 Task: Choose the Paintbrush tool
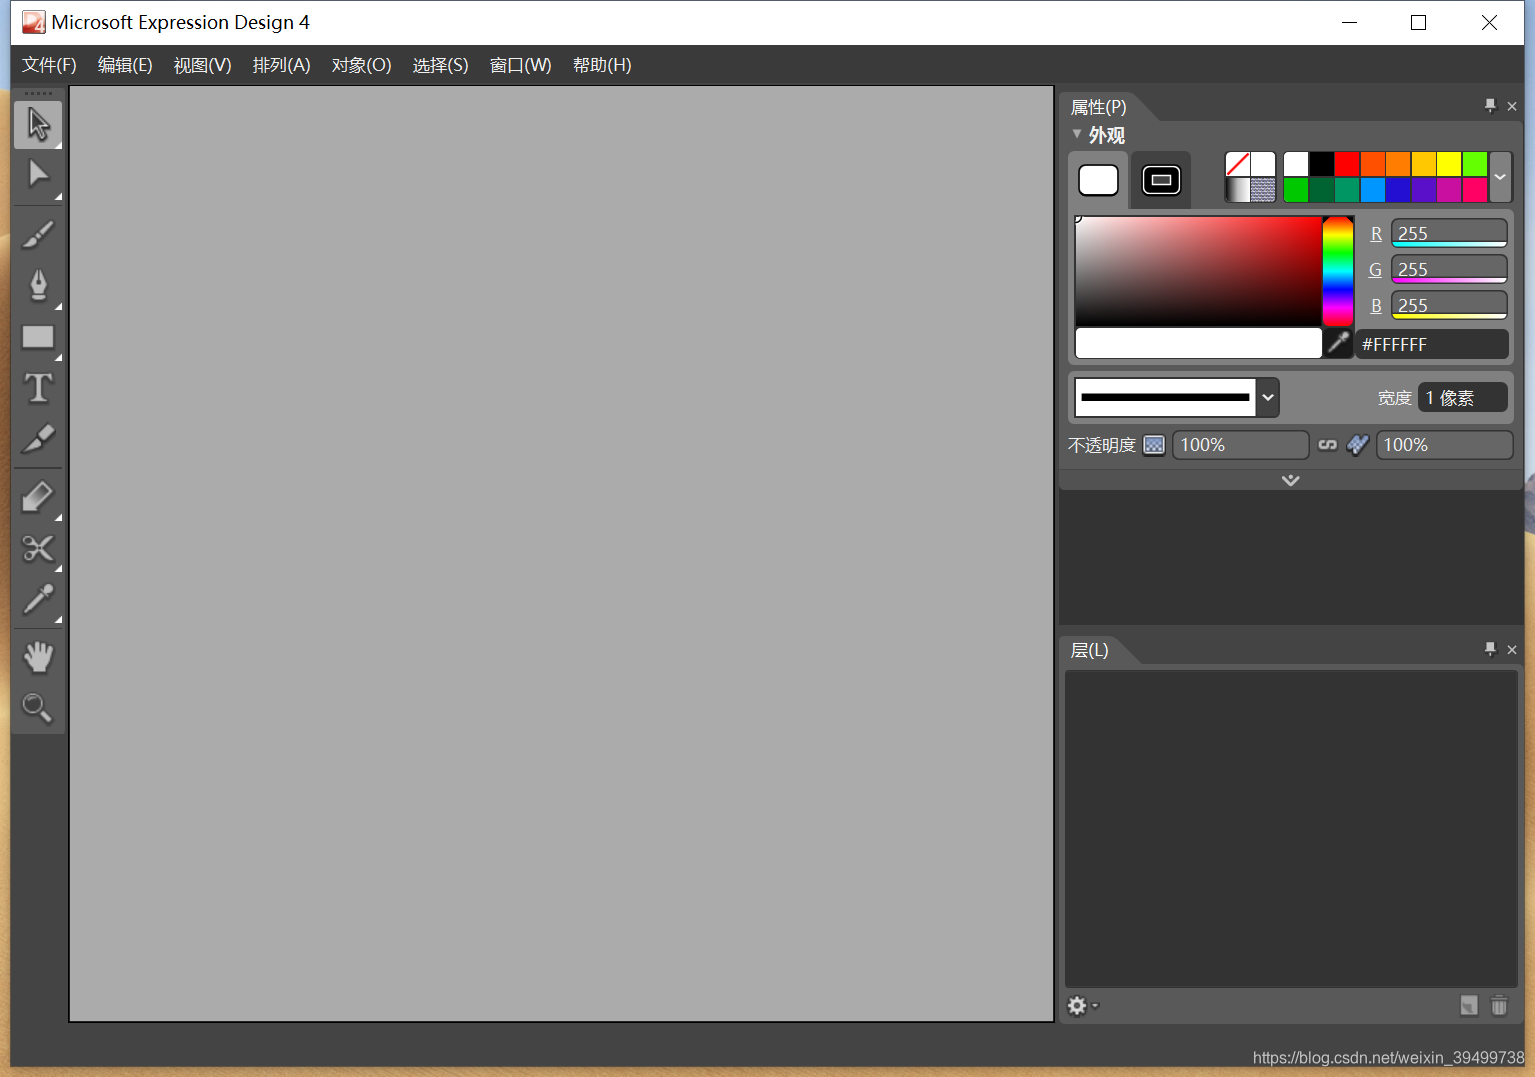coord(38,235)
